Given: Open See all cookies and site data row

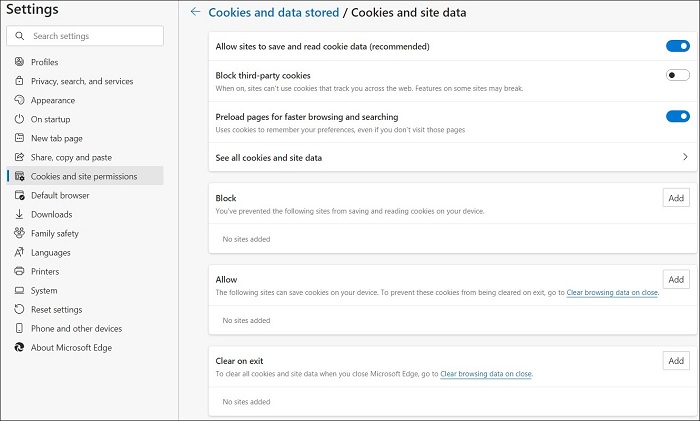Looking at the screenshot, I should 452,157.
